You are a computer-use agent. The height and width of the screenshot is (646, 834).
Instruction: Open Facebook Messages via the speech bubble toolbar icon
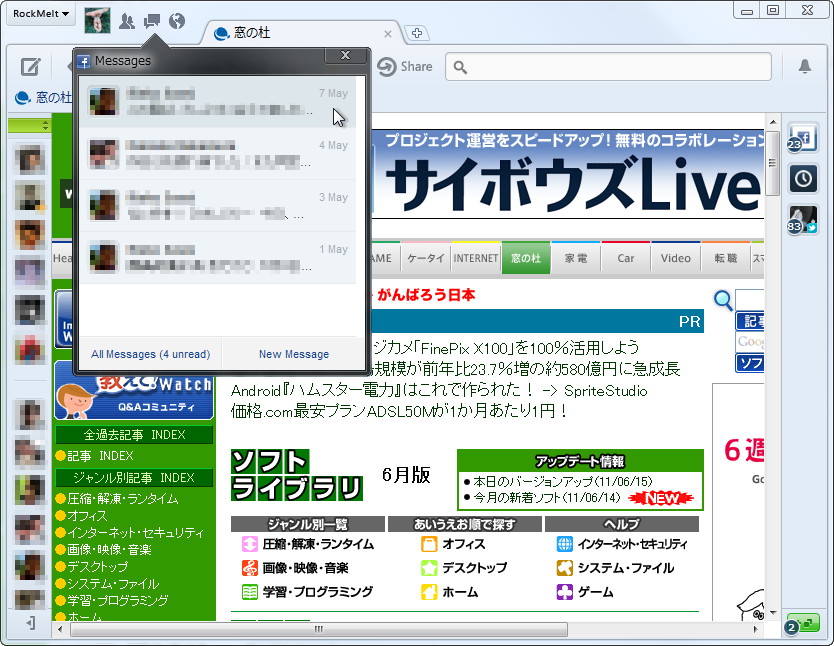[152, 20]
